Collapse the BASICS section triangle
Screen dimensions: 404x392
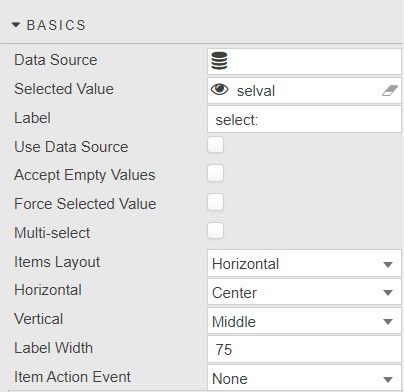[x=16, y=25]
